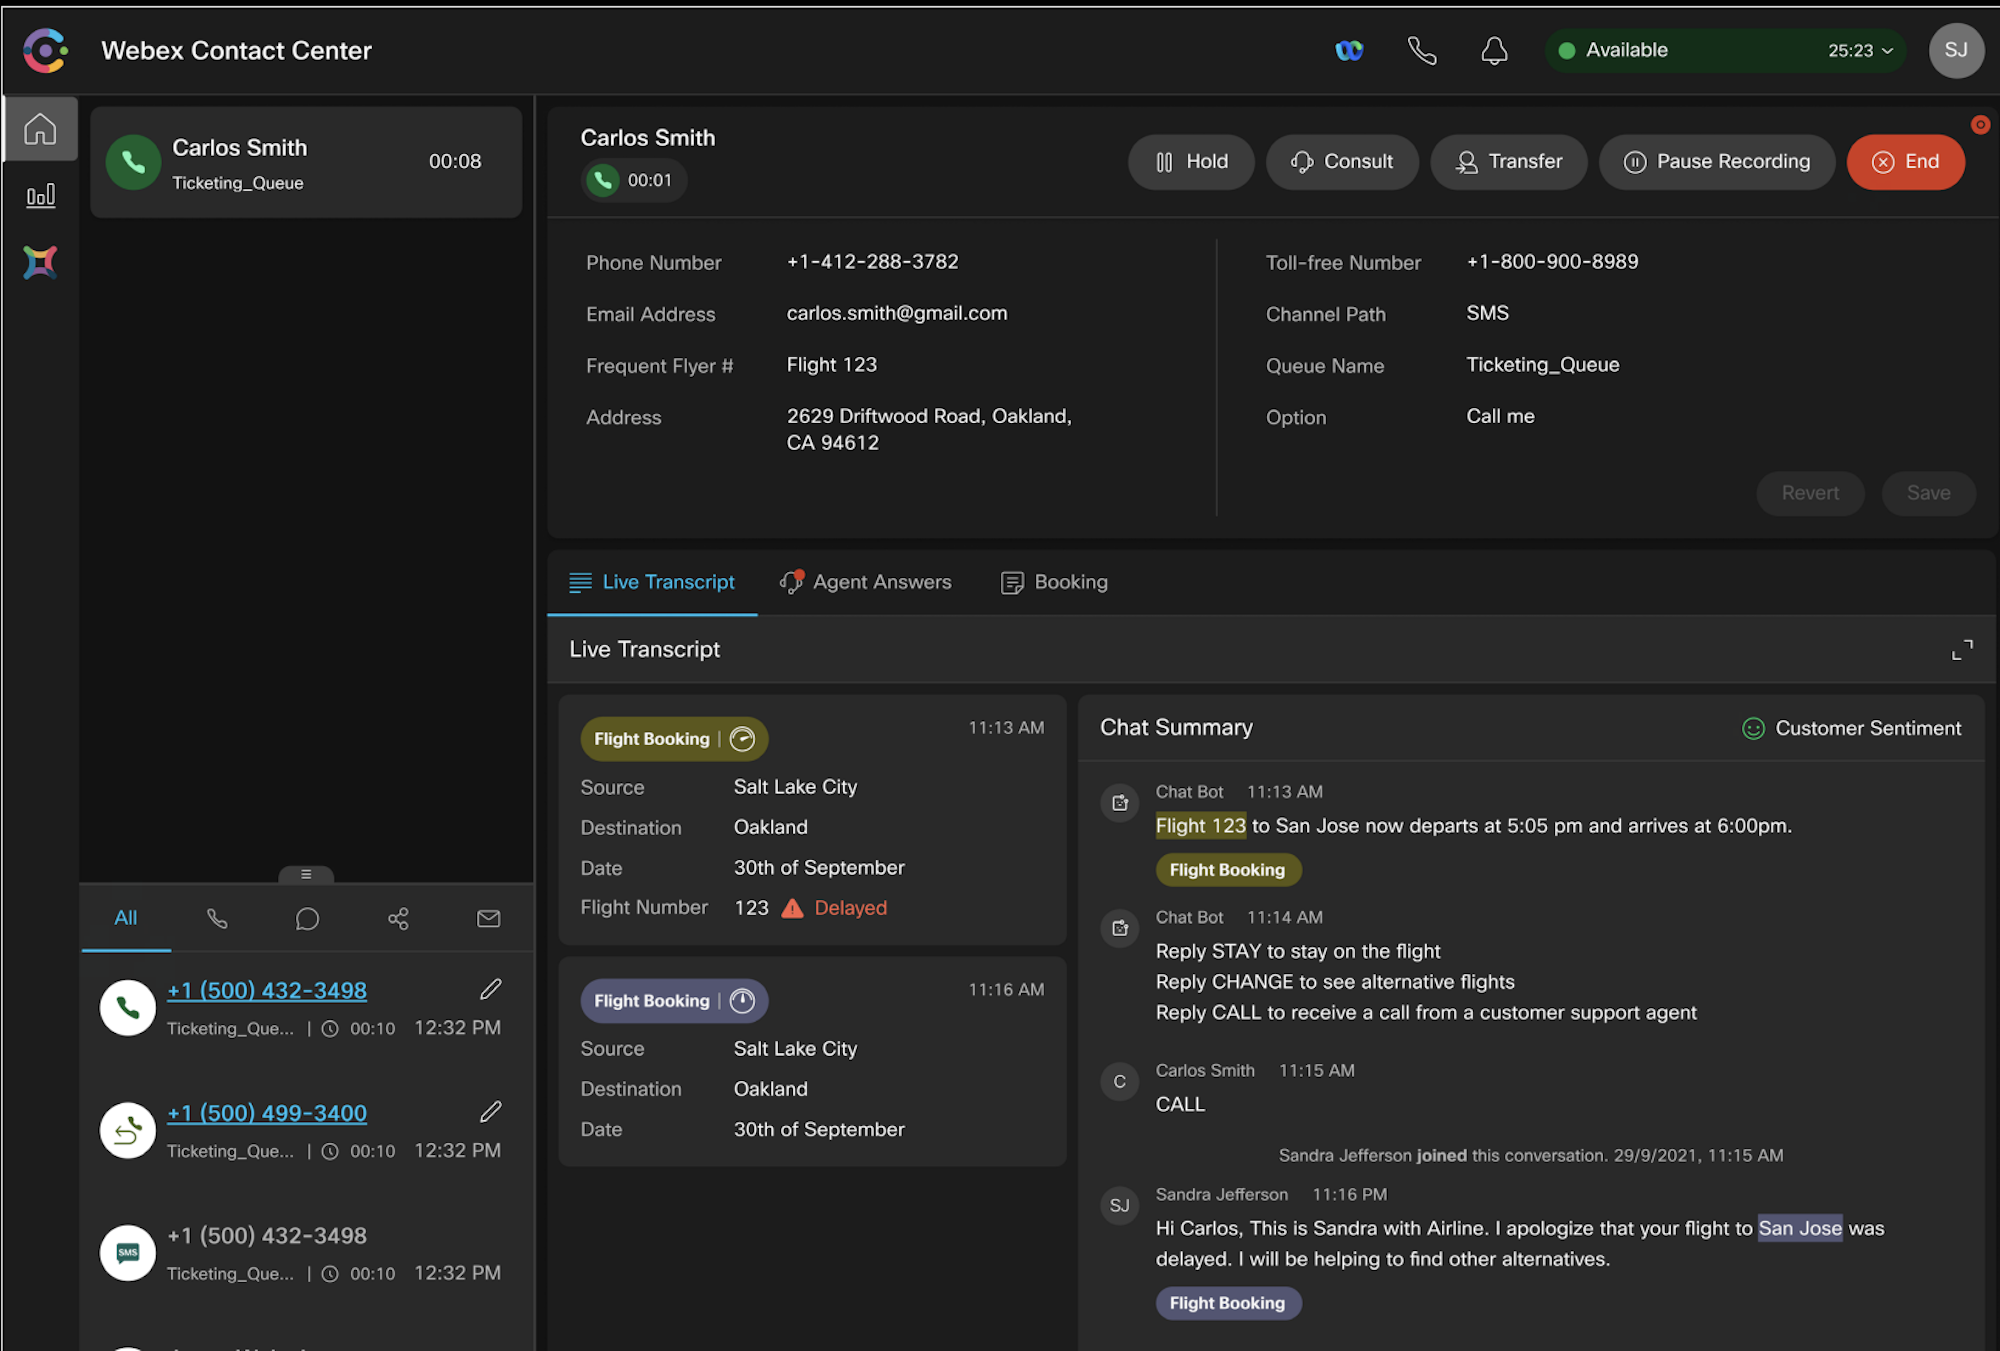Open the Available status dropdown
This screenshot has width=2000, height=1351.
tap(1725, 50)
